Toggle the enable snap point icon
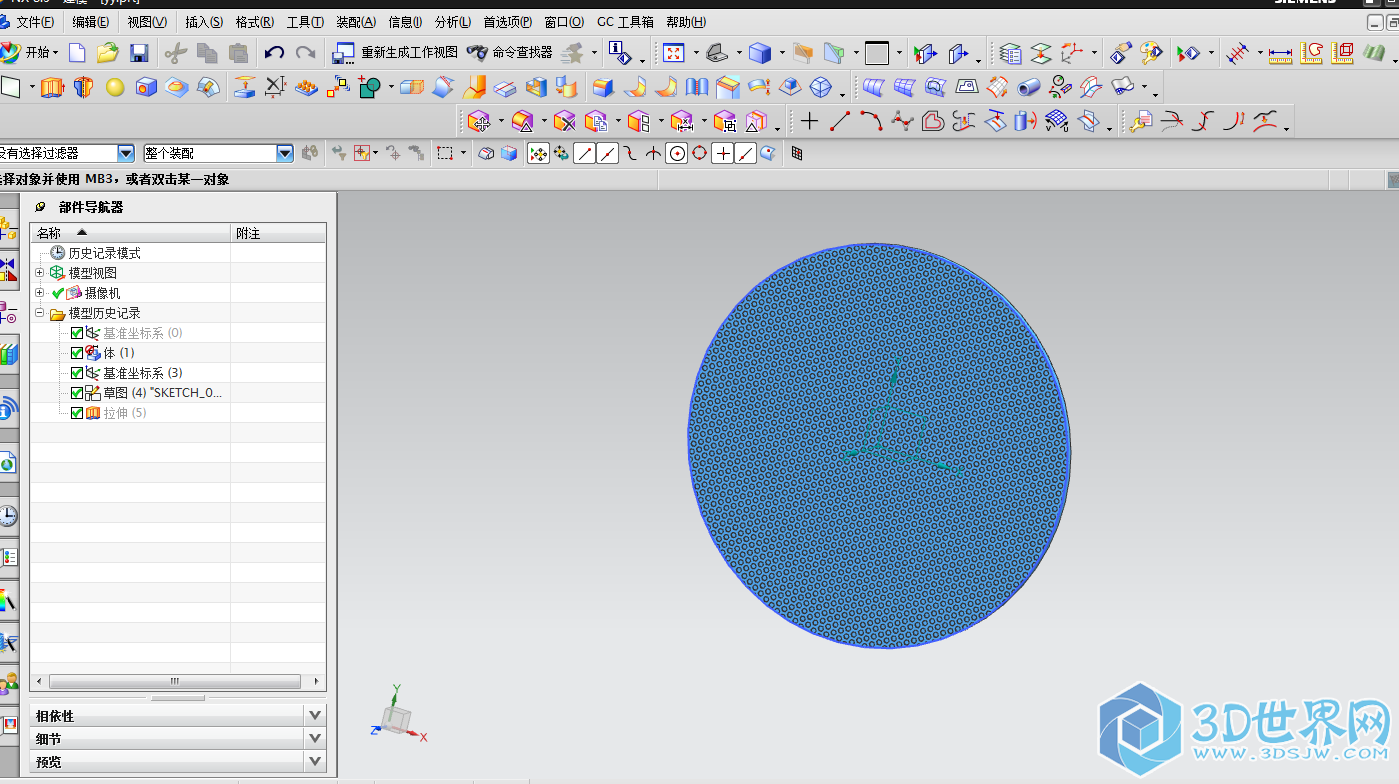 (538, 153)
